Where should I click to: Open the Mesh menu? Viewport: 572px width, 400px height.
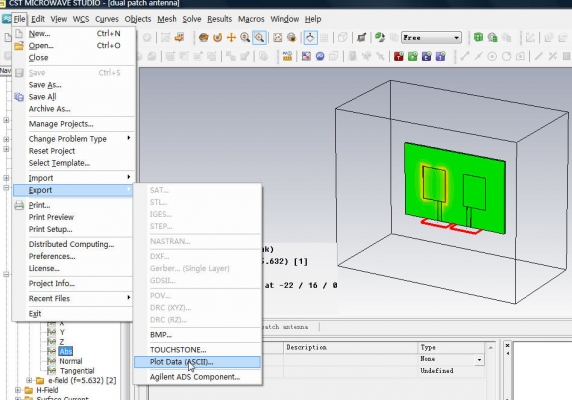coord(167,19)
